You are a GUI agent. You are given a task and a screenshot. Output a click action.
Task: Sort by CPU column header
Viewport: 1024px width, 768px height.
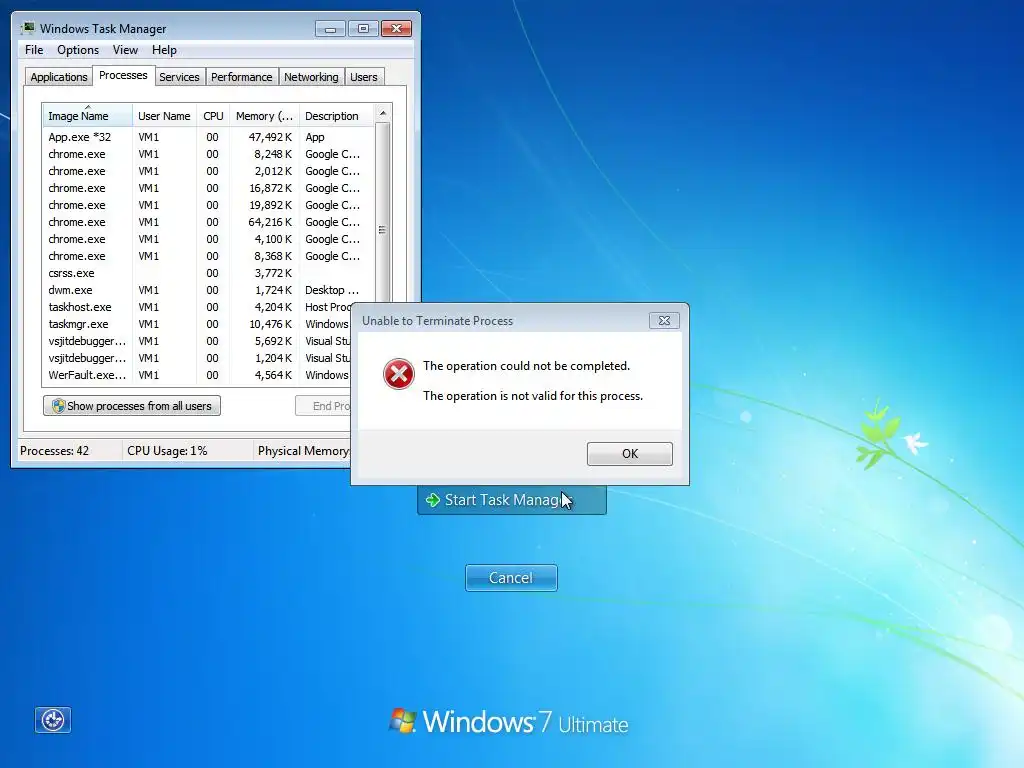click(213, 116)
